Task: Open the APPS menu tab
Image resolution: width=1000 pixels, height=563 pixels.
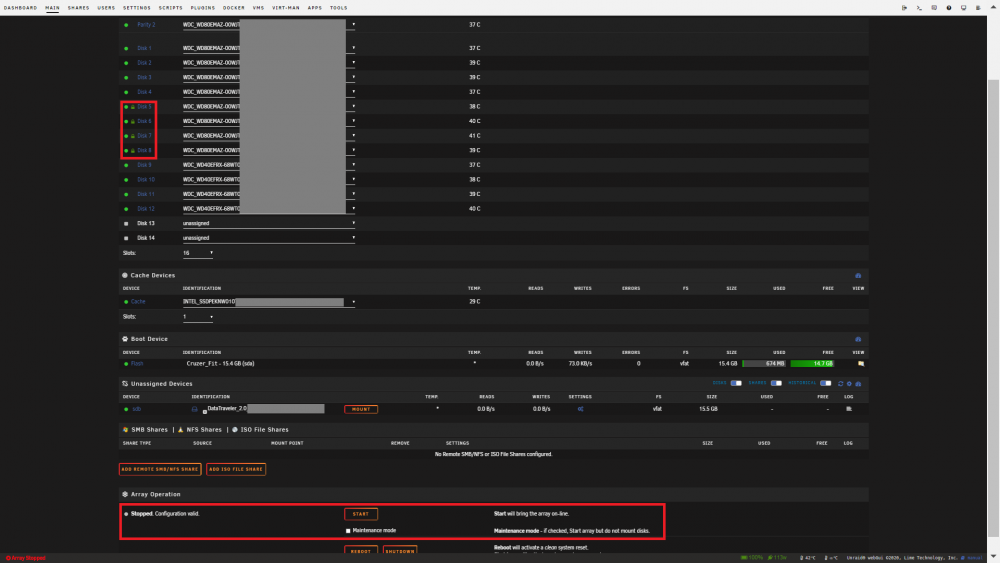Action: [x=315, y=8]
